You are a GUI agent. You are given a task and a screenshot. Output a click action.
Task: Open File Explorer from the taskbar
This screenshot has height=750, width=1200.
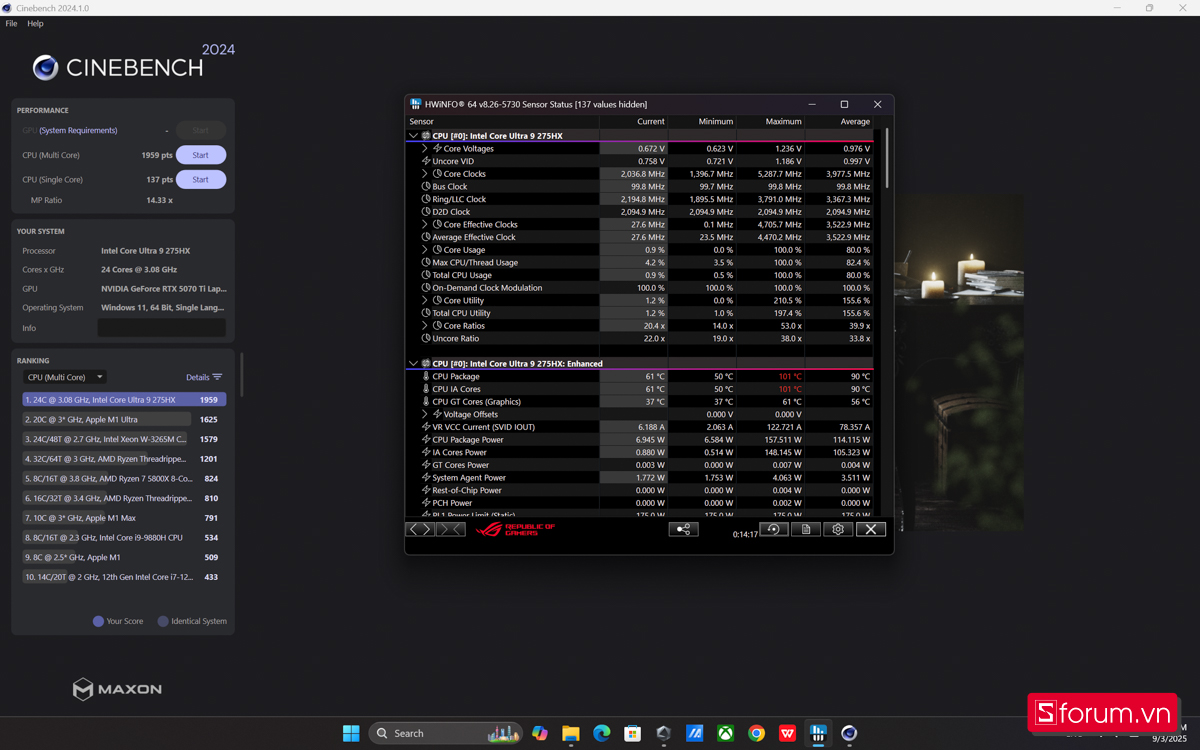570,733
